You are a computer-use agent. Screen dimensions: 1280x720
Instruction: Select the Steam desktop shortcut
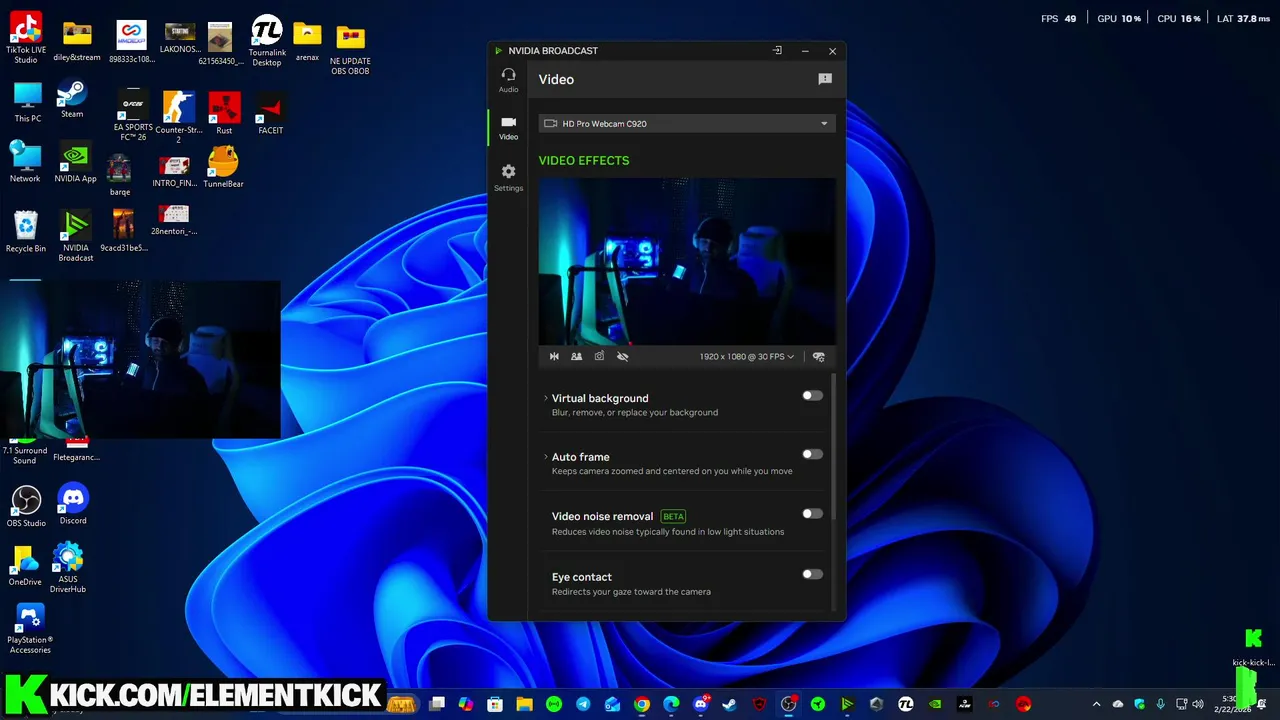pyautogui.click(x=72, y=98)
